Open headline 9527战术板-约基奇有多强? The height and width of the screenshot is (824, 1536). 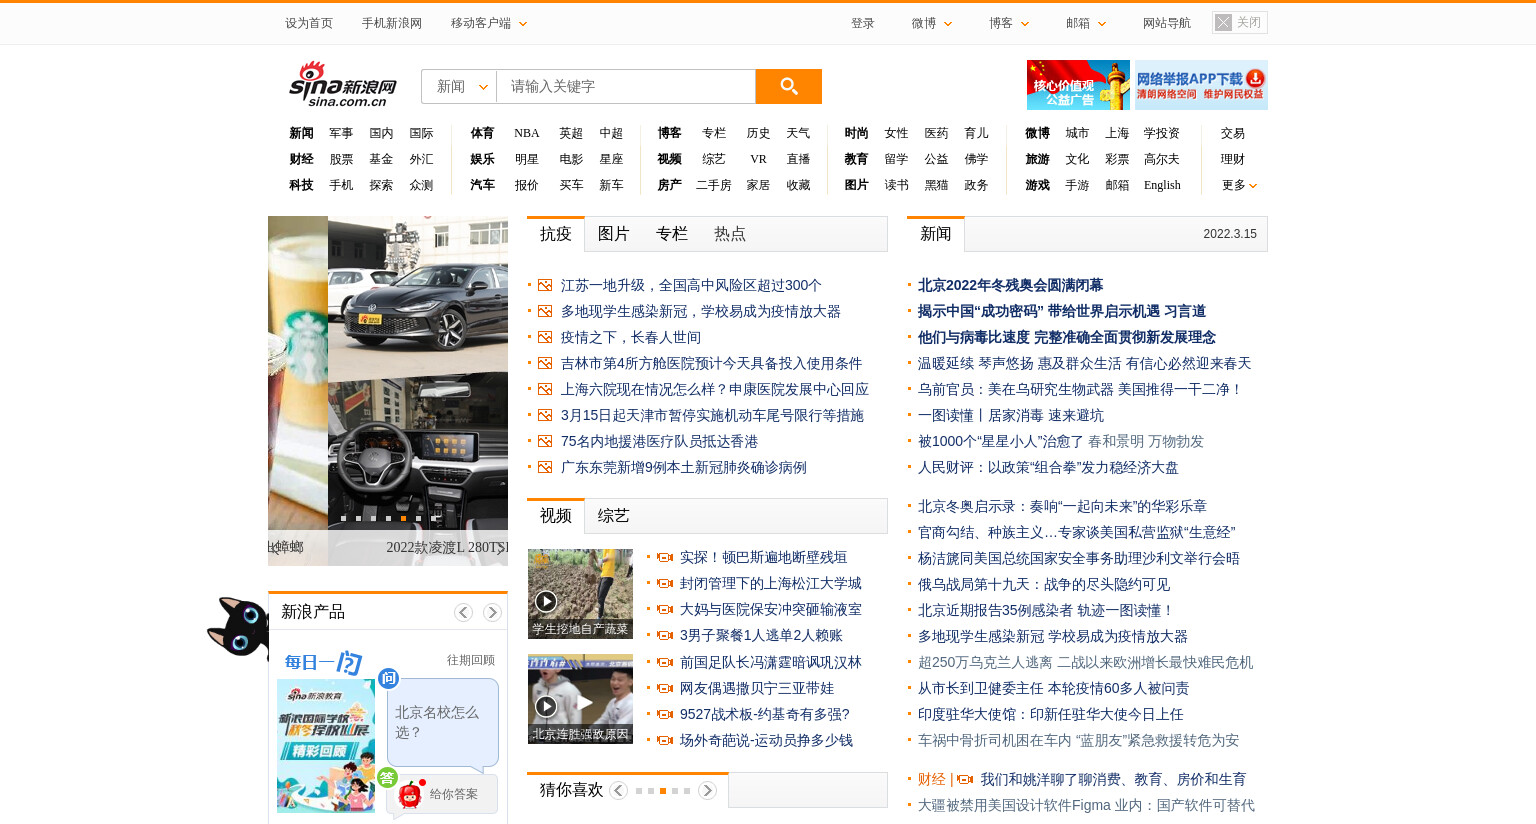coord(765,714)
